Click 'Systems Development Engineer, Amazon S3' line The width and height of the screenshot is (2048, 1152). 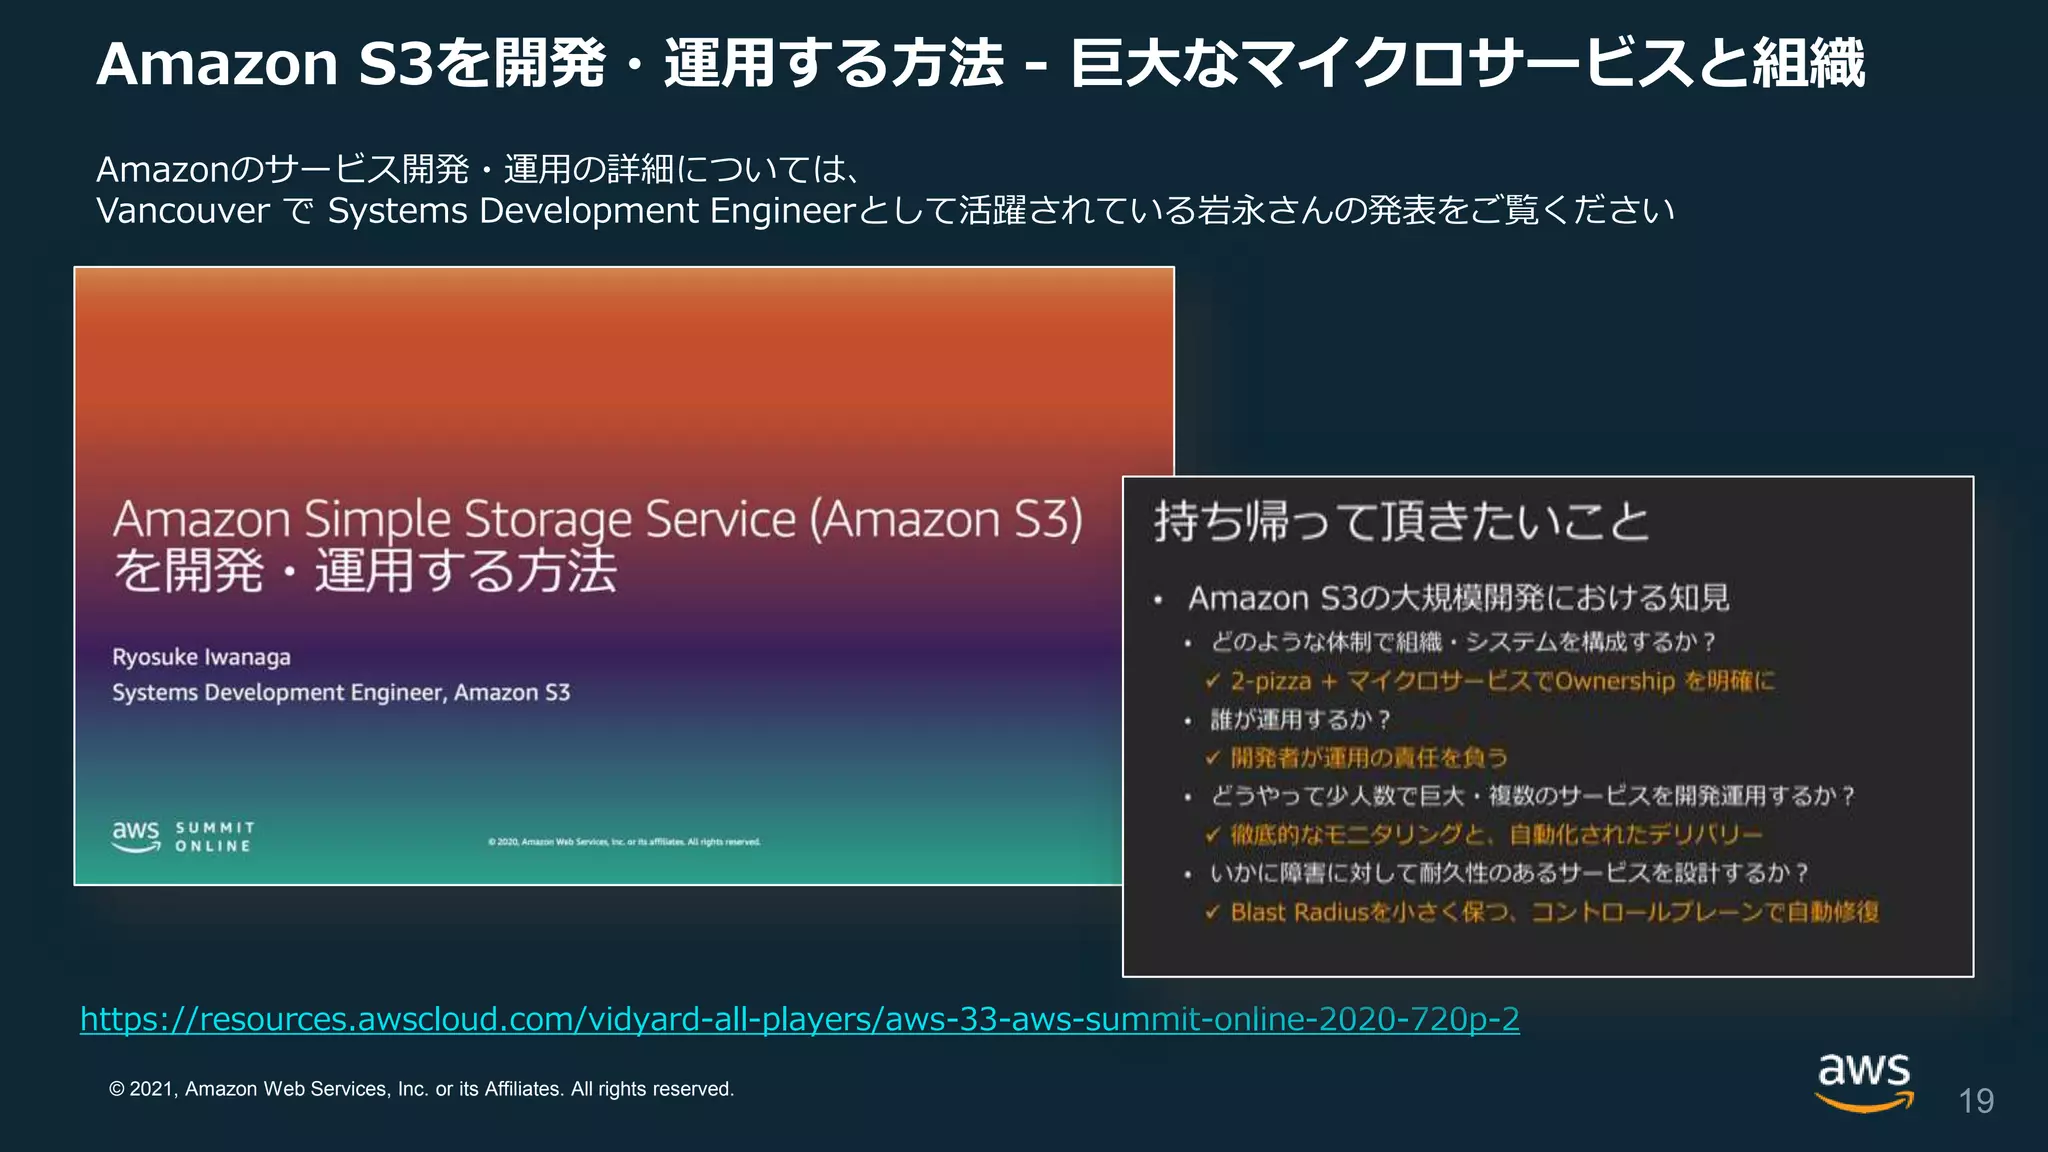[x=341, y=693]
